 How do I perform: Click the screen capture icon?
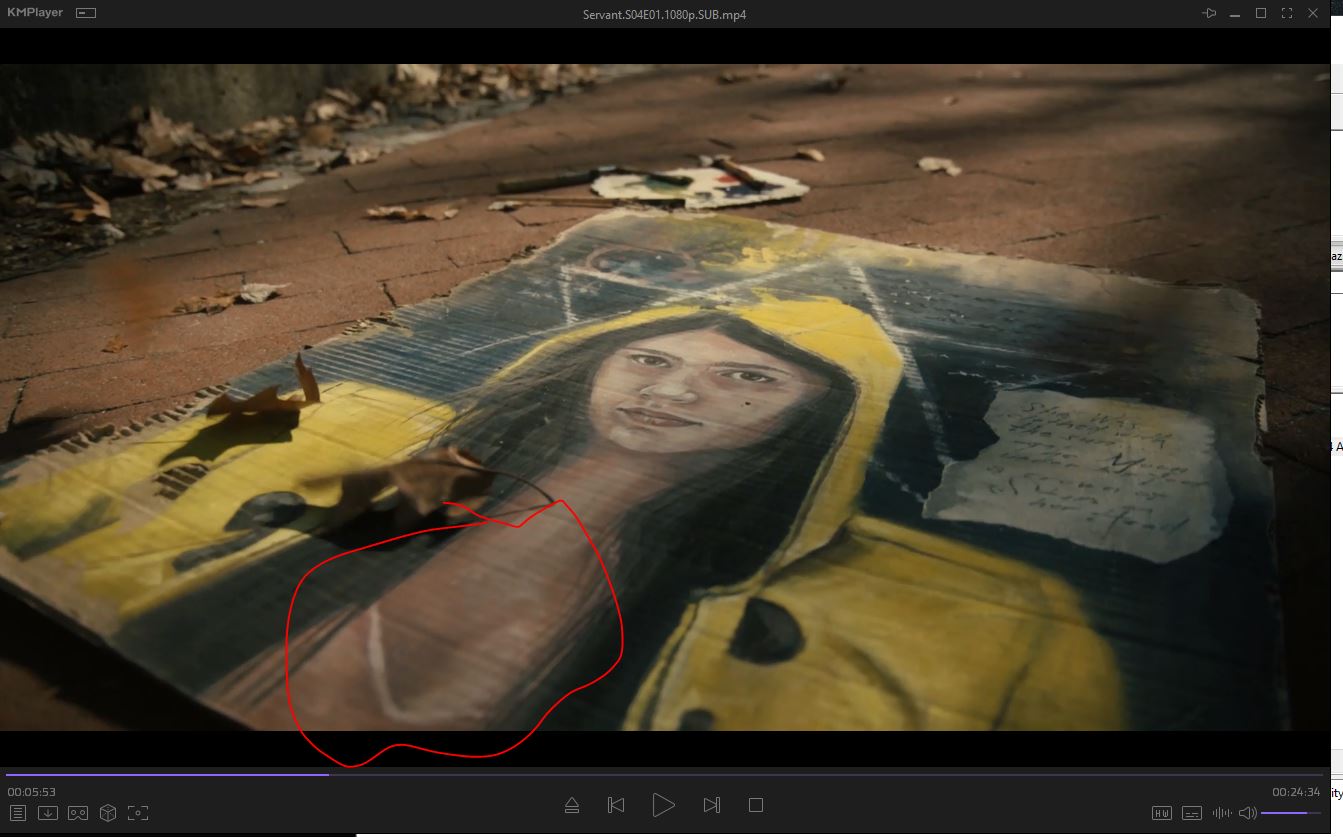click(x=138, y=813)
